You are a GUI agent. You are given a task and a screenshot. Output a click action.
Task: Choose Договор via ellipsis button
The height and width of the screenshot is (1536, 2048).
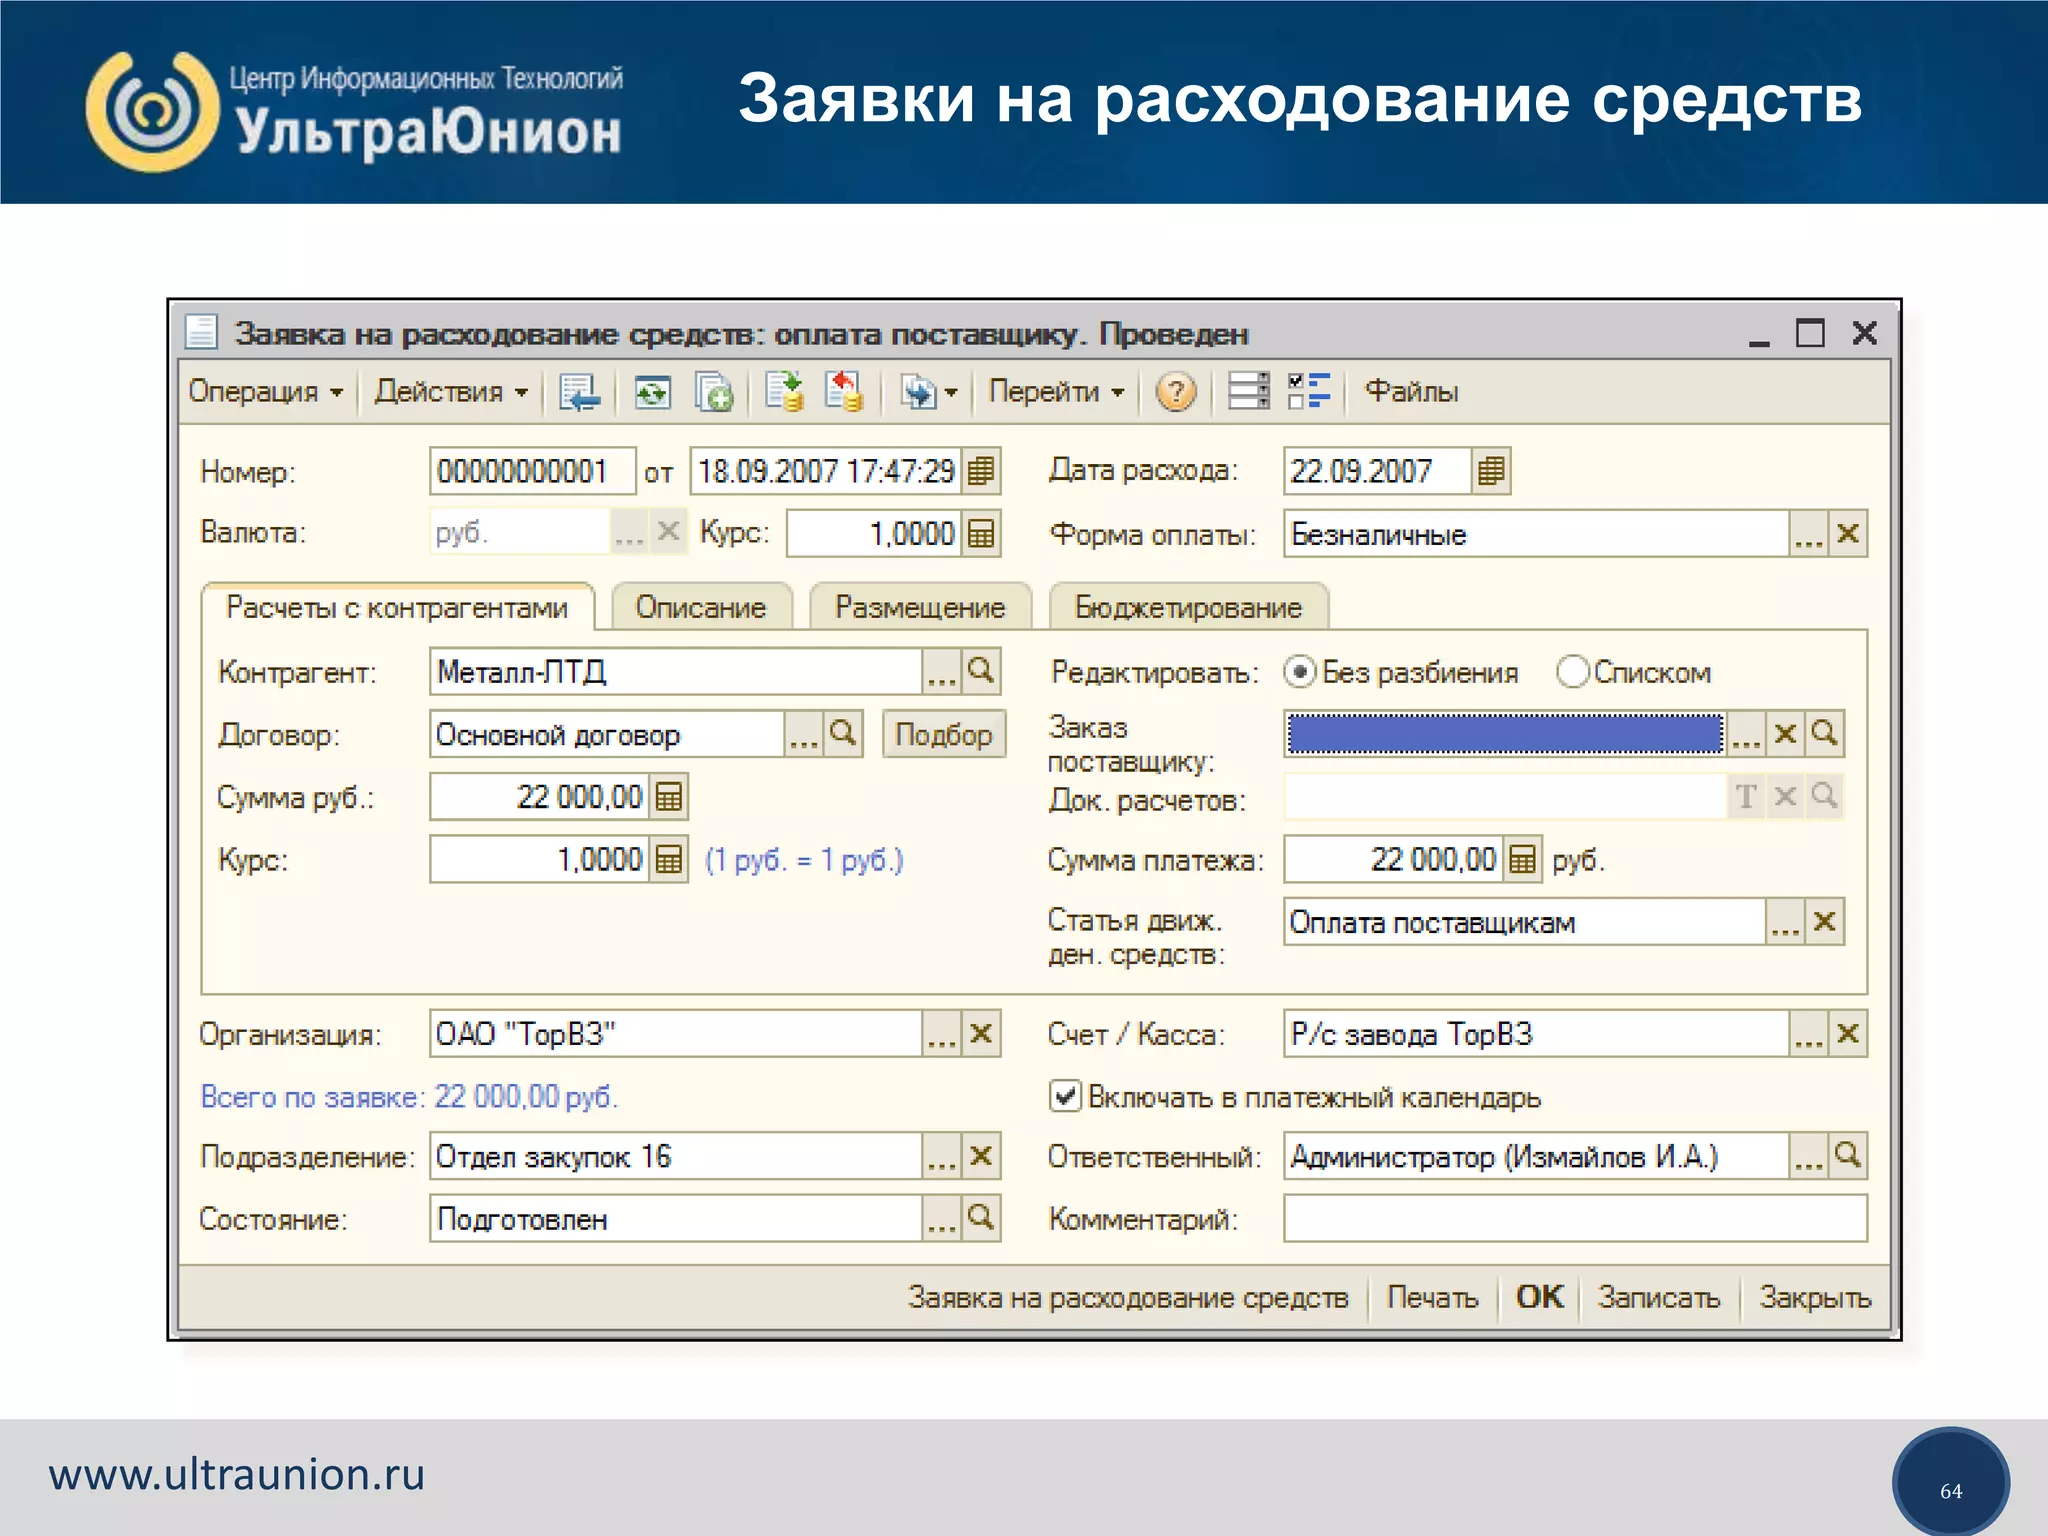tap(803, 734)
